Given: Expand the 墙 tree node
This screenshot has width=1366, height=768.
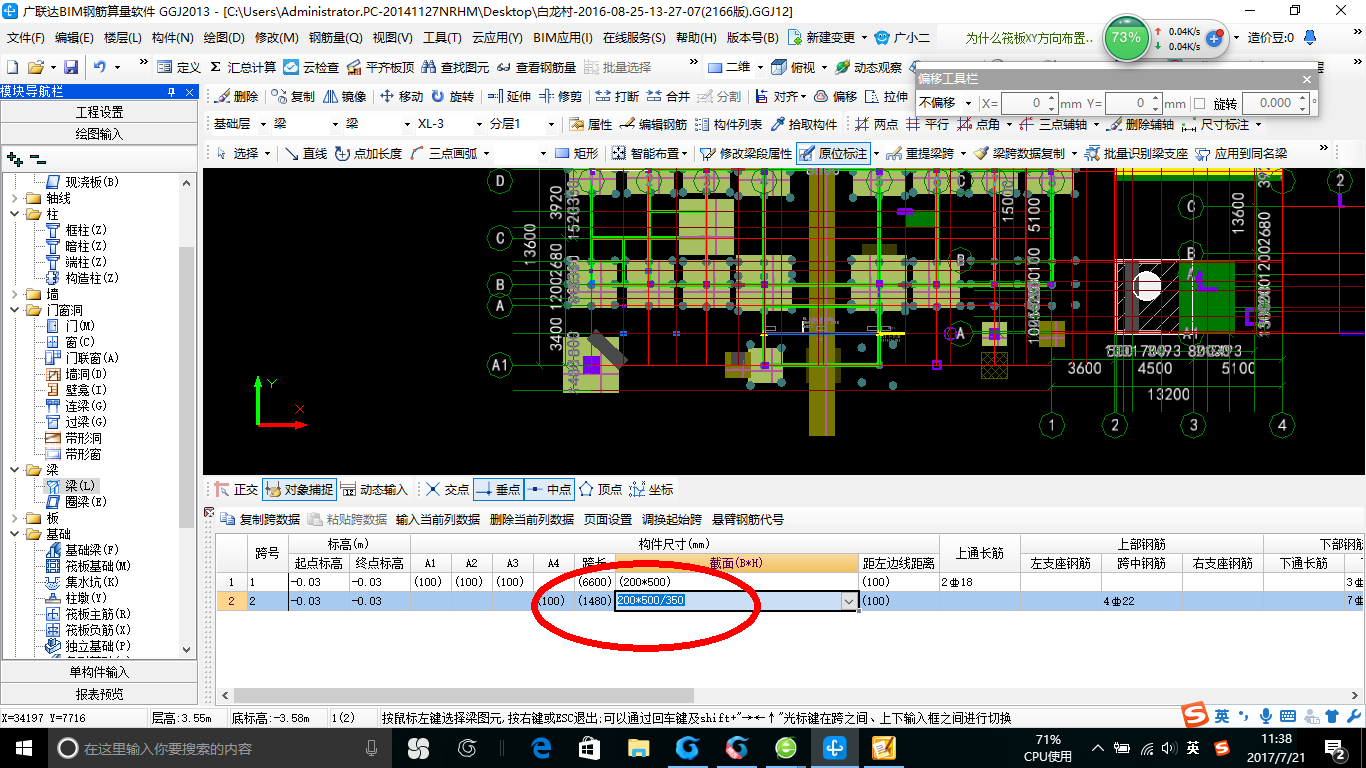Looking at the screenshot, I should click(x=15, y=294).
